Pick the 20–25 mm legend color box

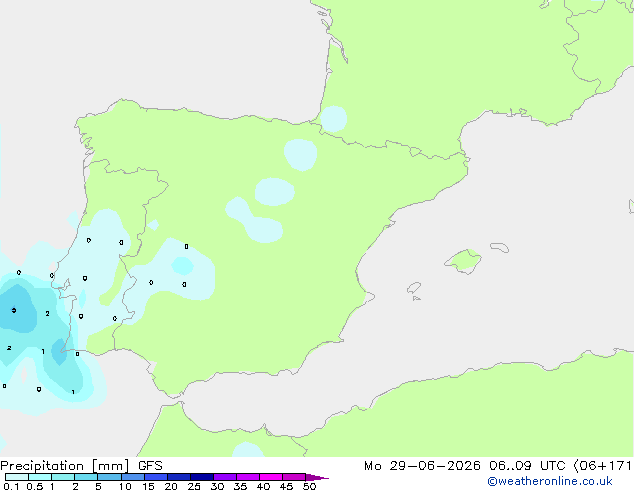pyautogui.click(x=179, y=477)
